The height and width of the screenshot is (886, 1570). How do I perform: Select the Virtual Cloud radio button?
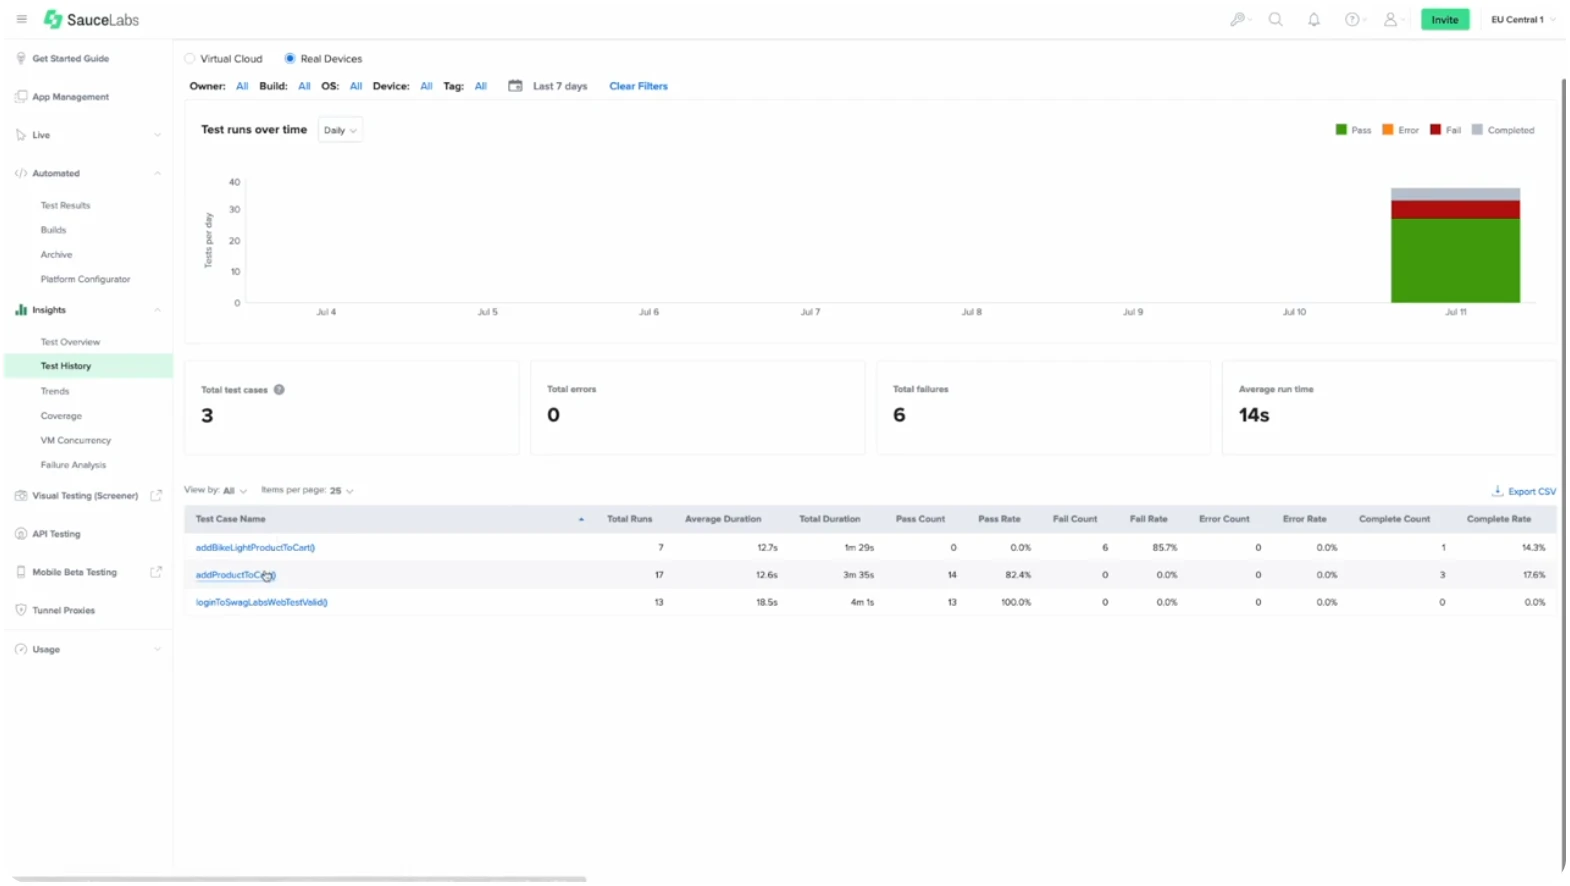190,58
